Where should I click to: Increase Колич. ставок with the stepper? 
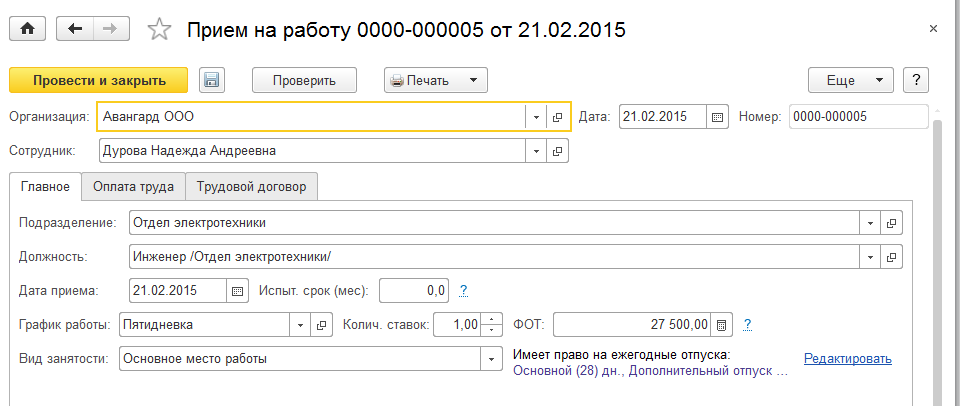[x=490, y=319]
